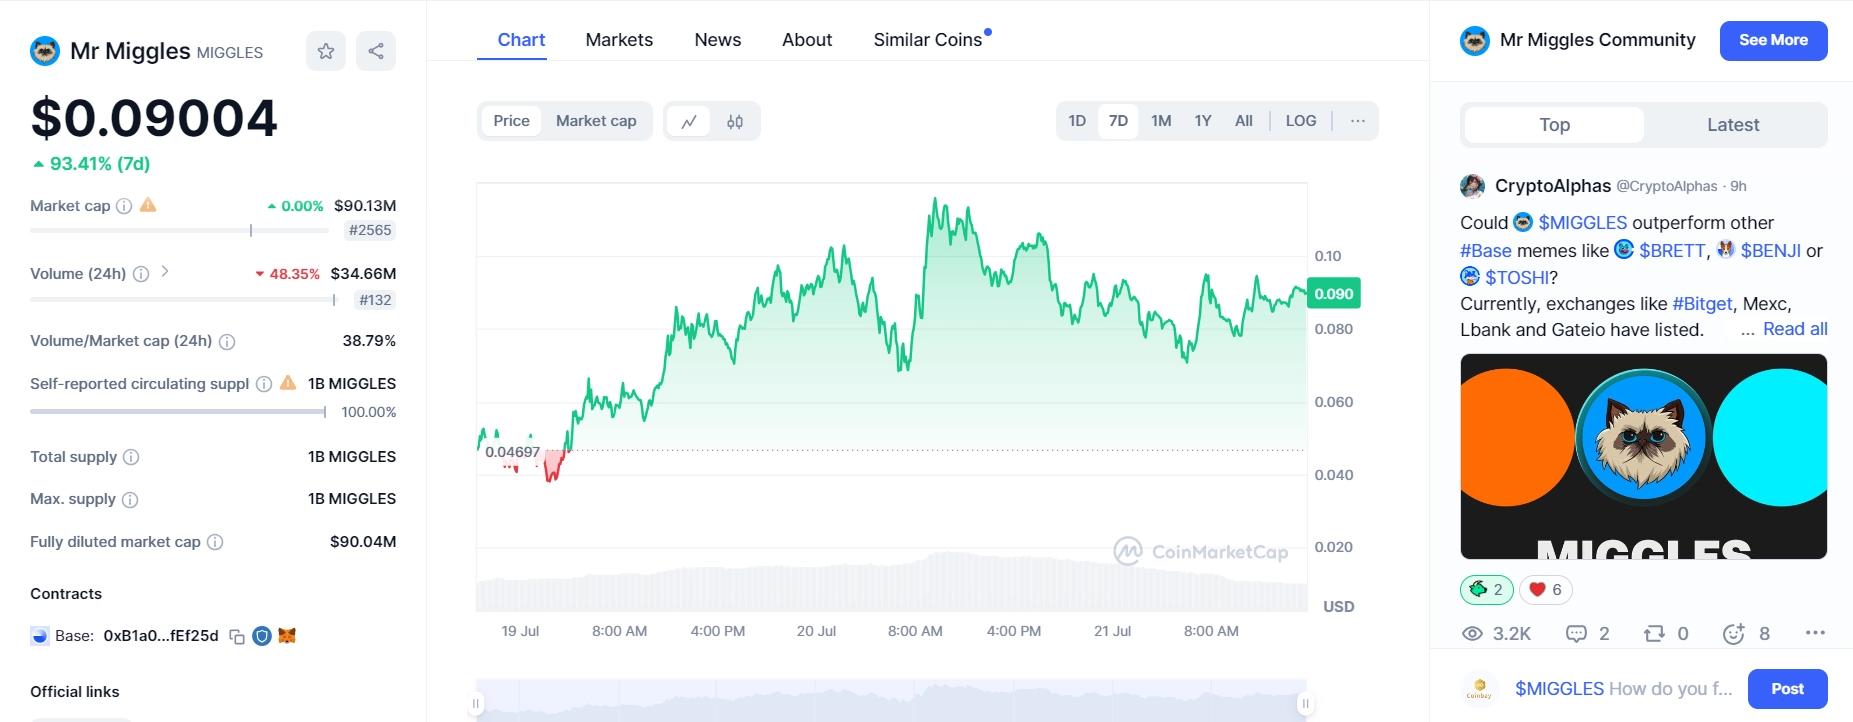Click the share icon beside MIGGLES
The image size is (1853, 722).
[376, 51]
